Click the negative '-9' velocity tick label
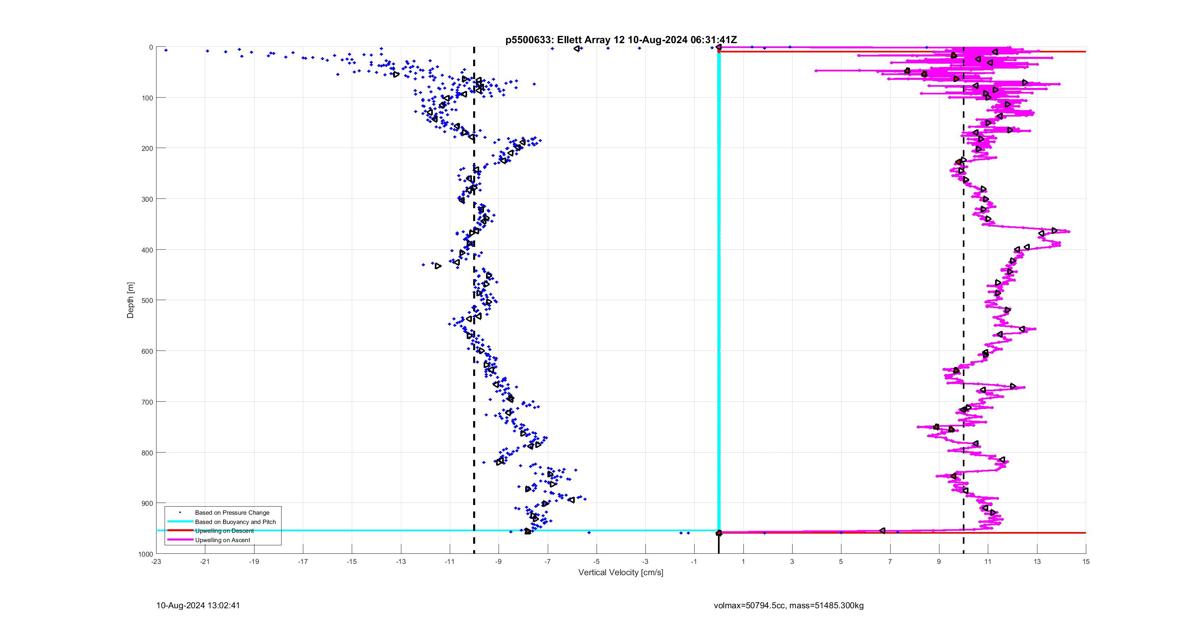Image resolution: width=1200 pixels, height=622 pixels. pos(499,562)
